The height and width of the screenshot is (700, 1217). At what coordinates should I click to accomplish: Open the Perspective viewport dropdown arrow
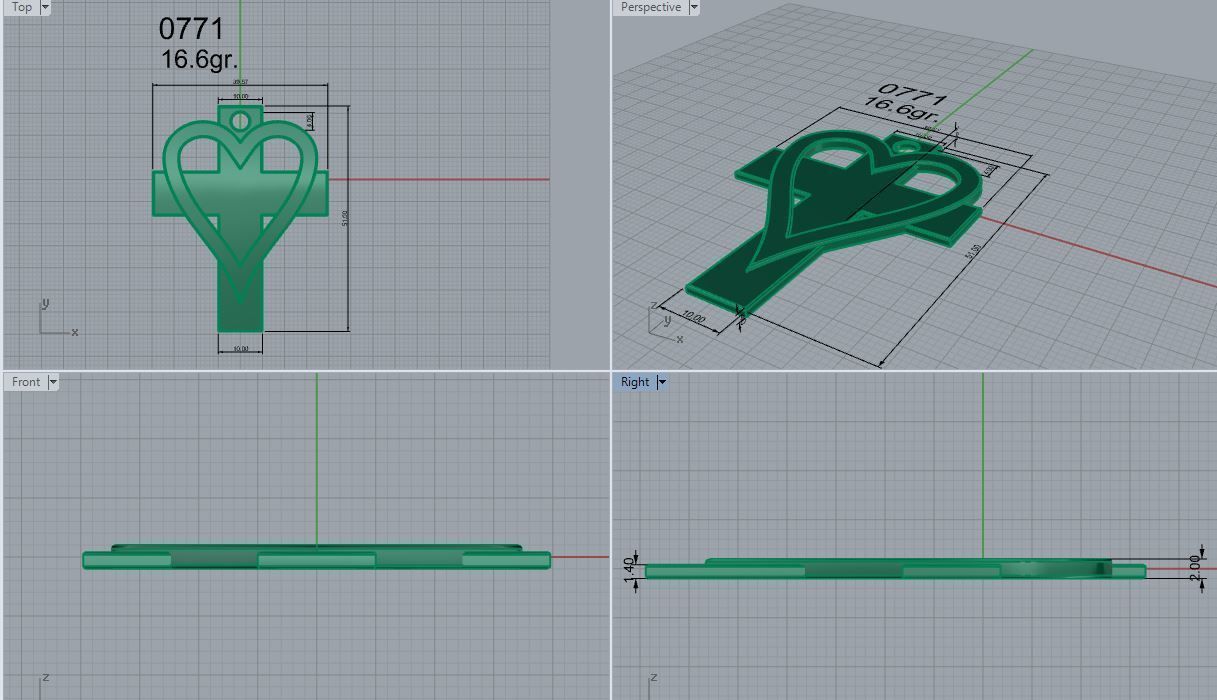tap(694, 7)
